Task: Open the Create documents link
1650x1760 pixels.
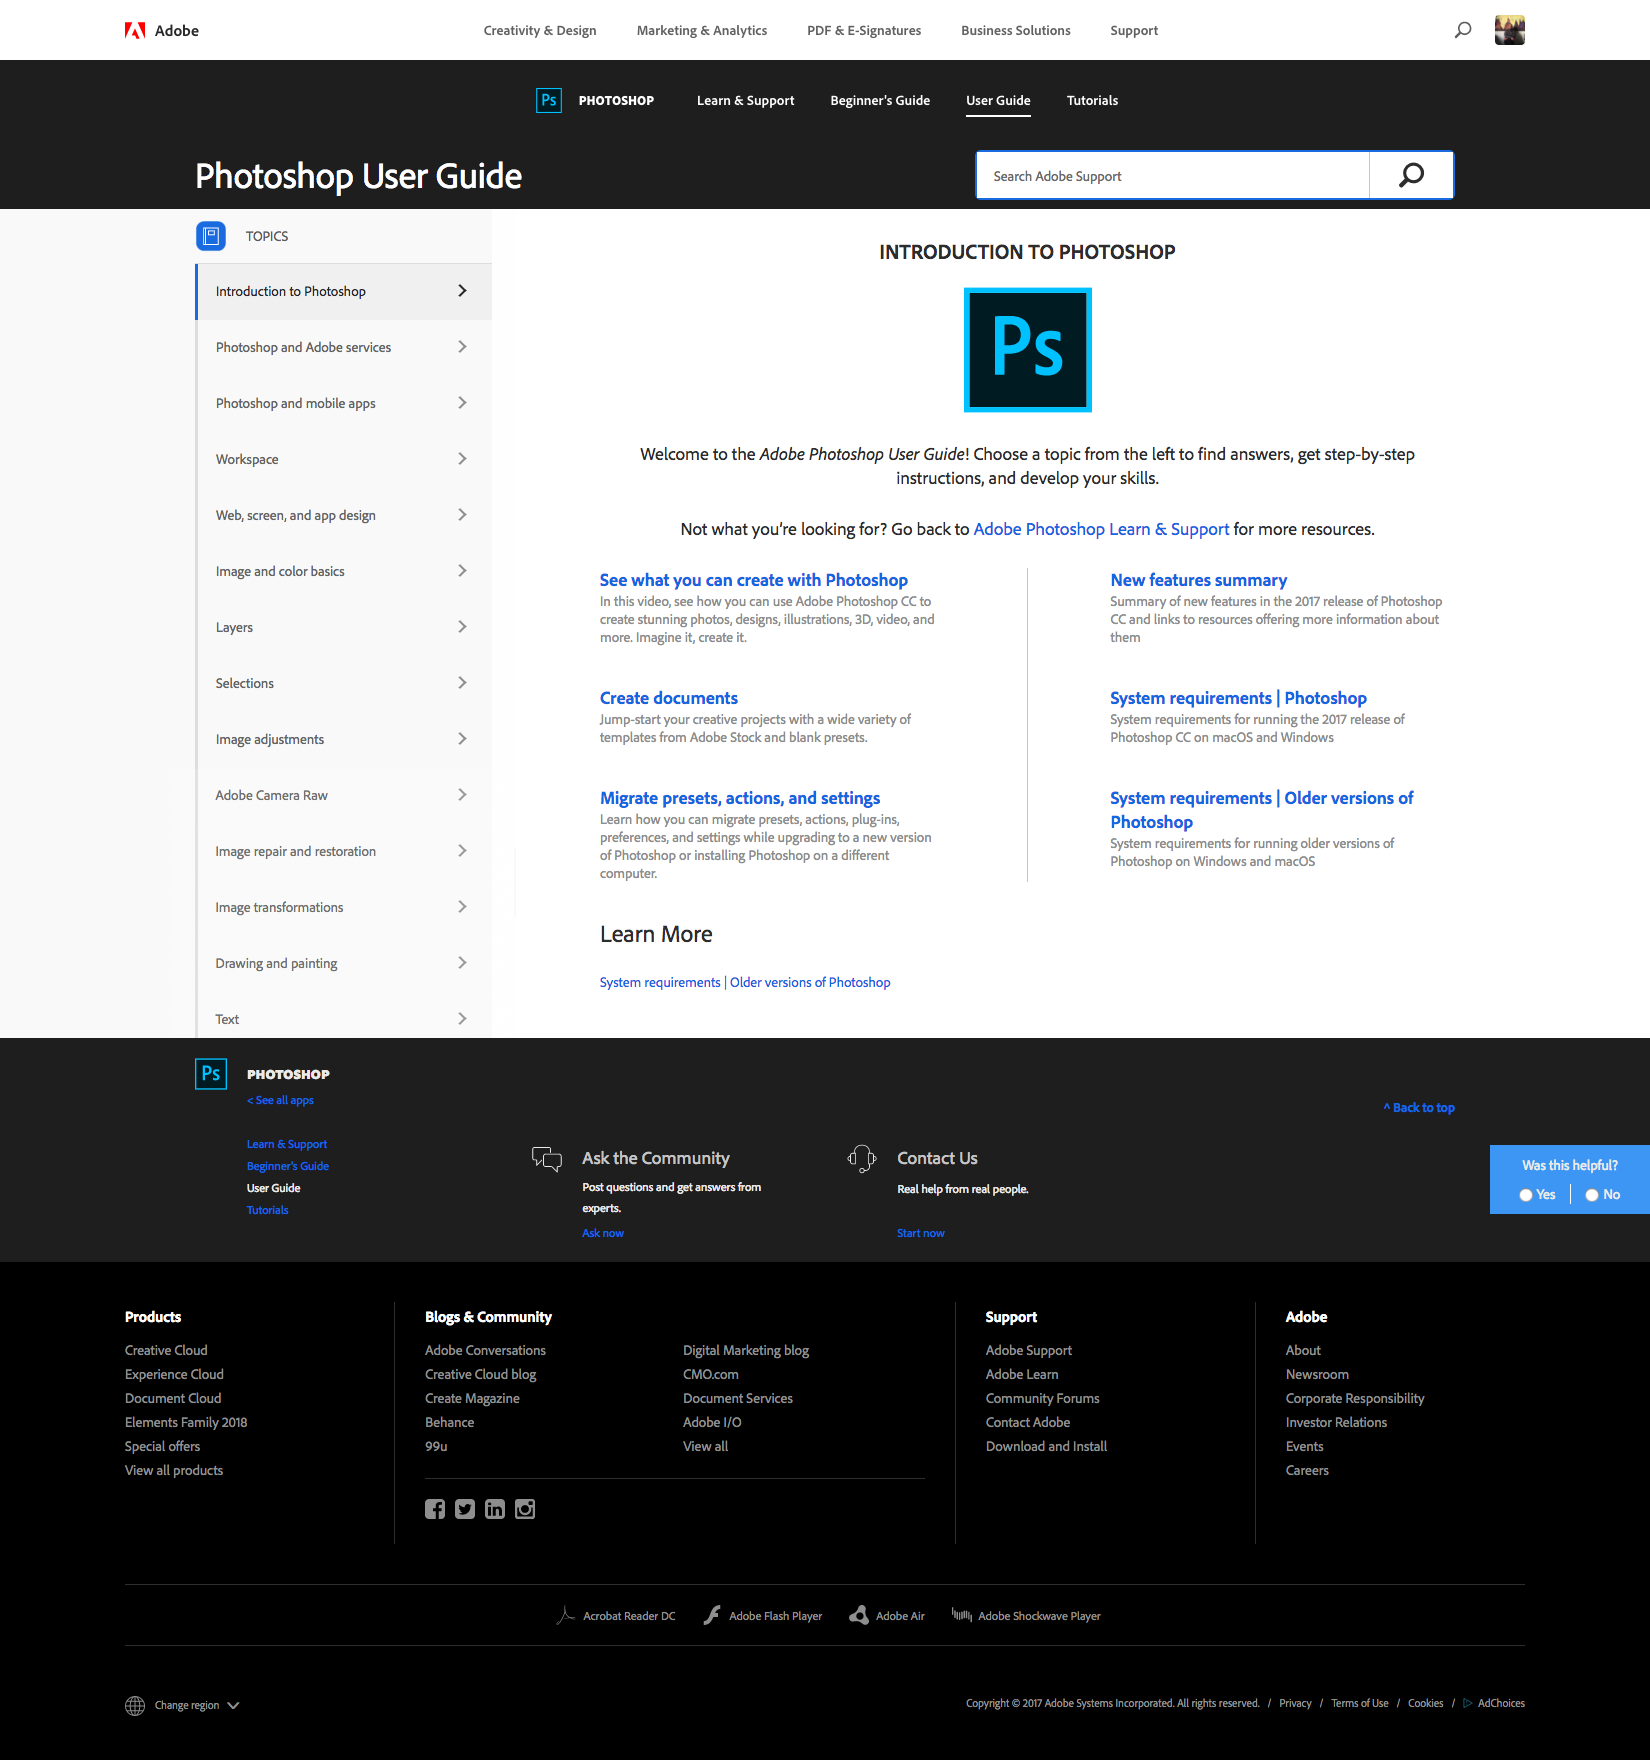Action: [x=669, y=698]
